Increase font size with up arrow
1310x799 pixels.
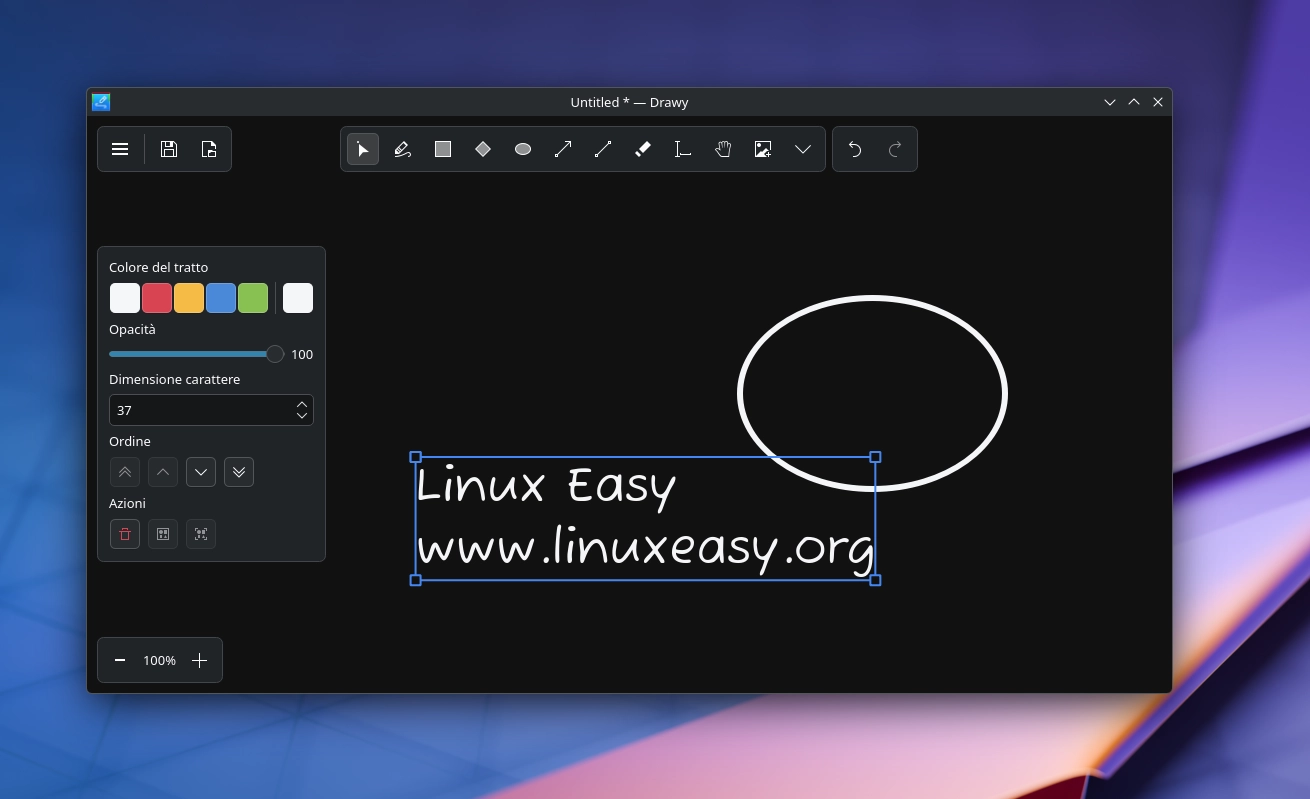(x=302, y=404)
